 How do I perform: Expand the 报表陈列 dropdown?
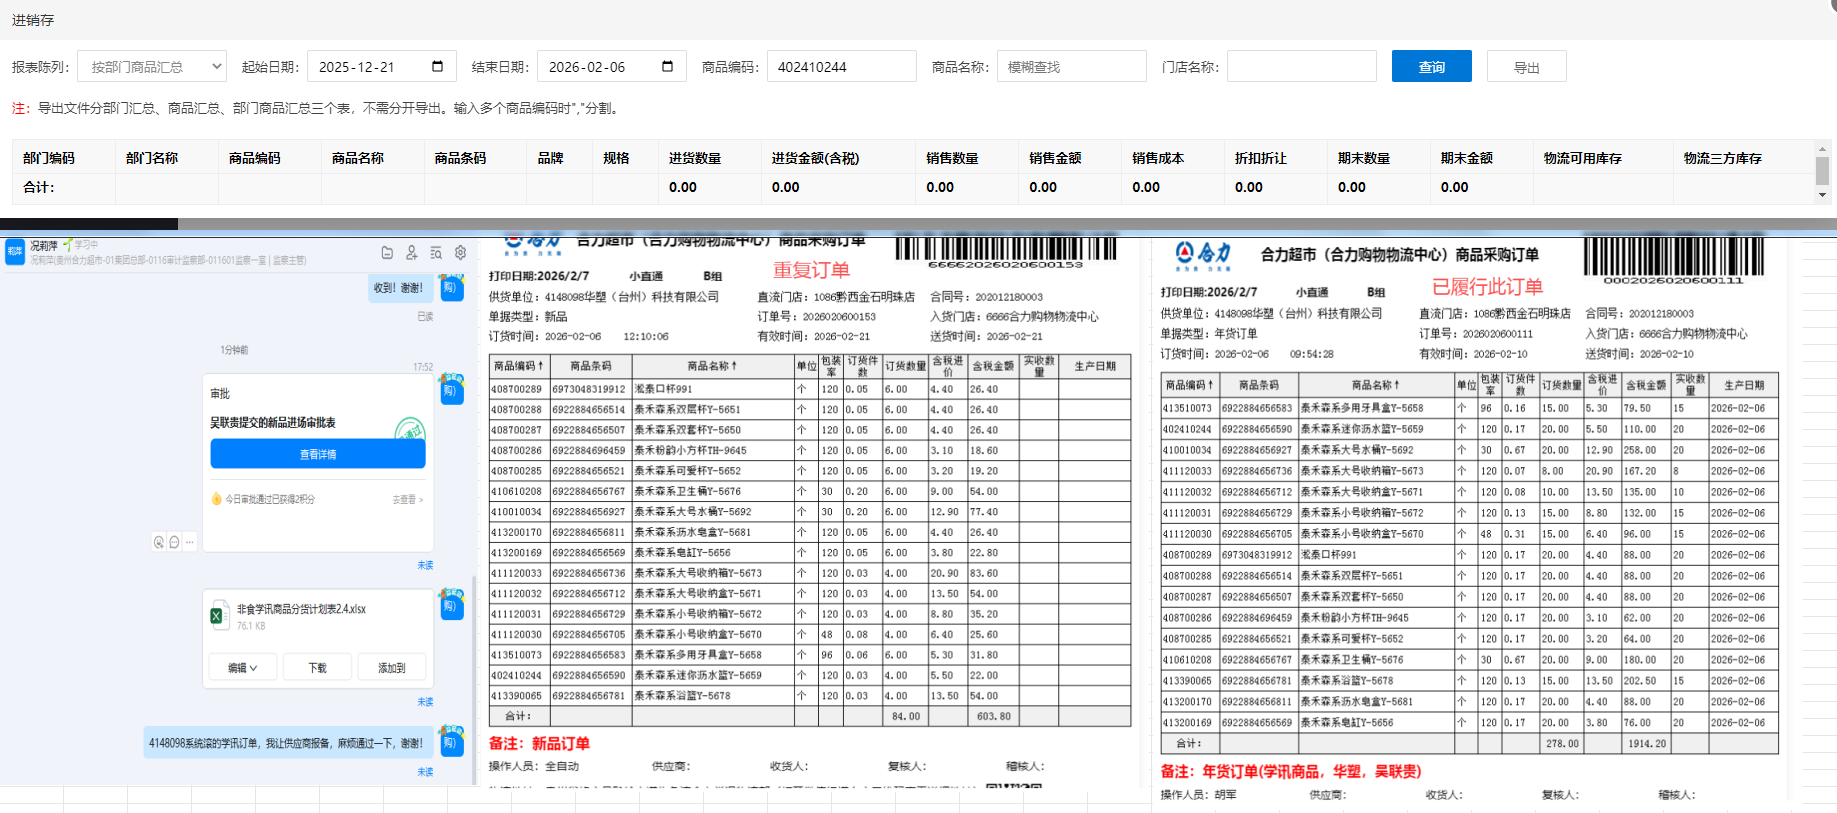152,67
